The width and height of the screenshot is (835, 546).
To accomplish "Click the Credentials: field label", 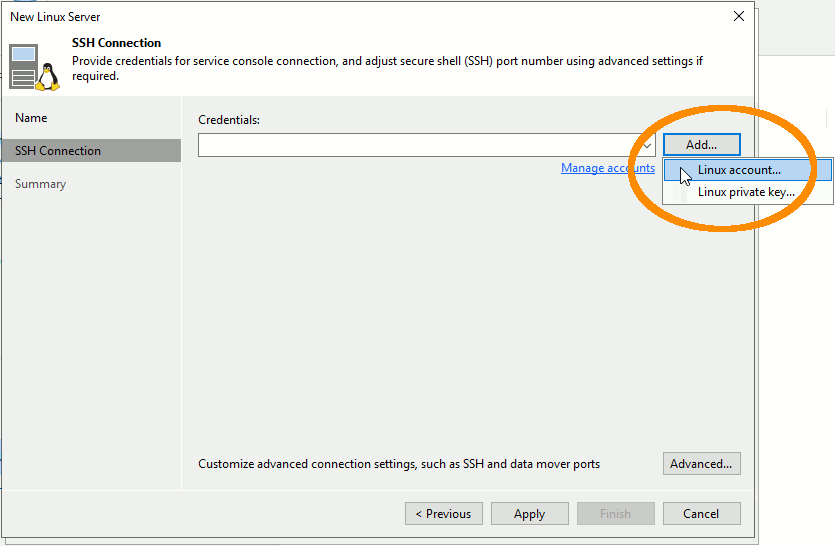I will click(x=229, y=120).
